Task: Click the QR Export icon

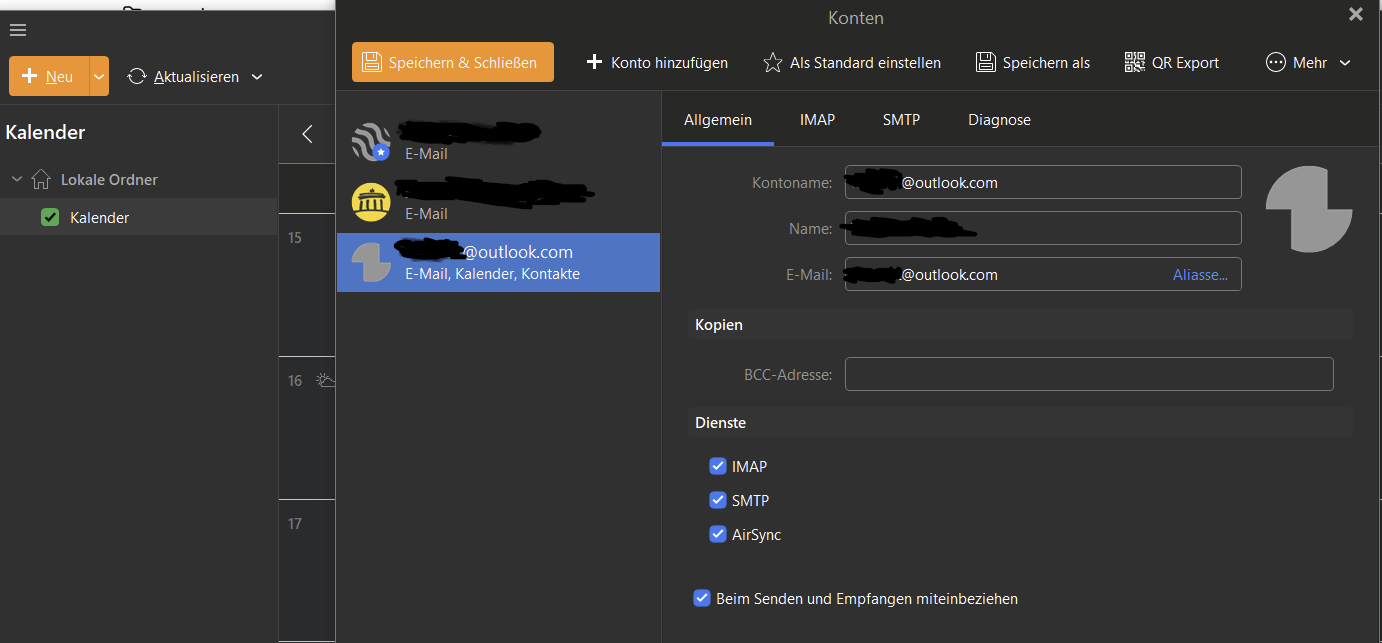Action: click(x=1134, y=62)
